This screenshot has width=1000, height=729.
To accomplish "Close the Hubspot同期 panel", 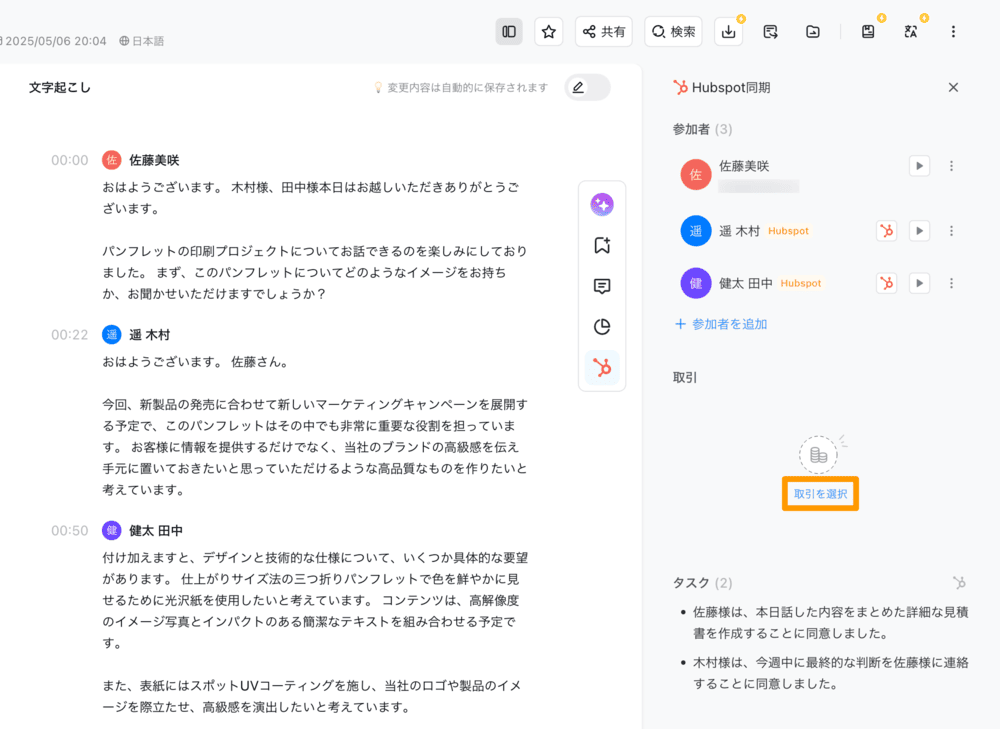I will [953, 87].
